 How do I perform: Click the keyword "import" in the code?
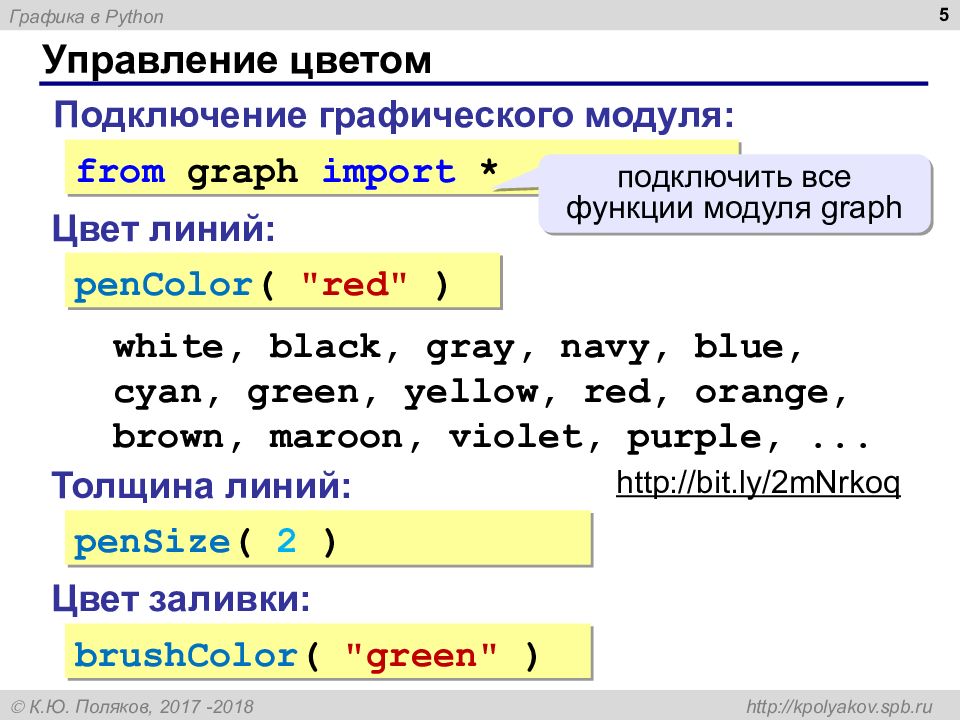[x=389, y=171]
